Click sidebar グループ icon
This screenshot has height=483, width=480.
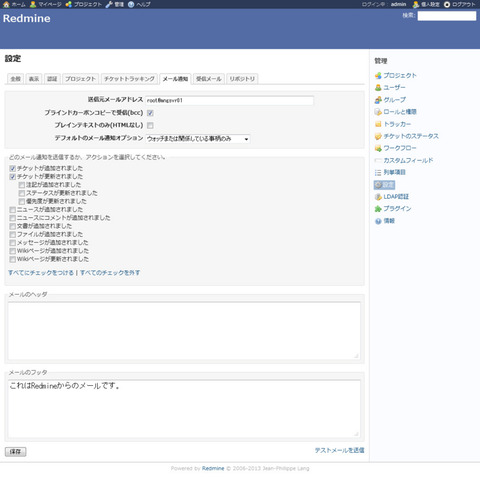pos(378,100)
